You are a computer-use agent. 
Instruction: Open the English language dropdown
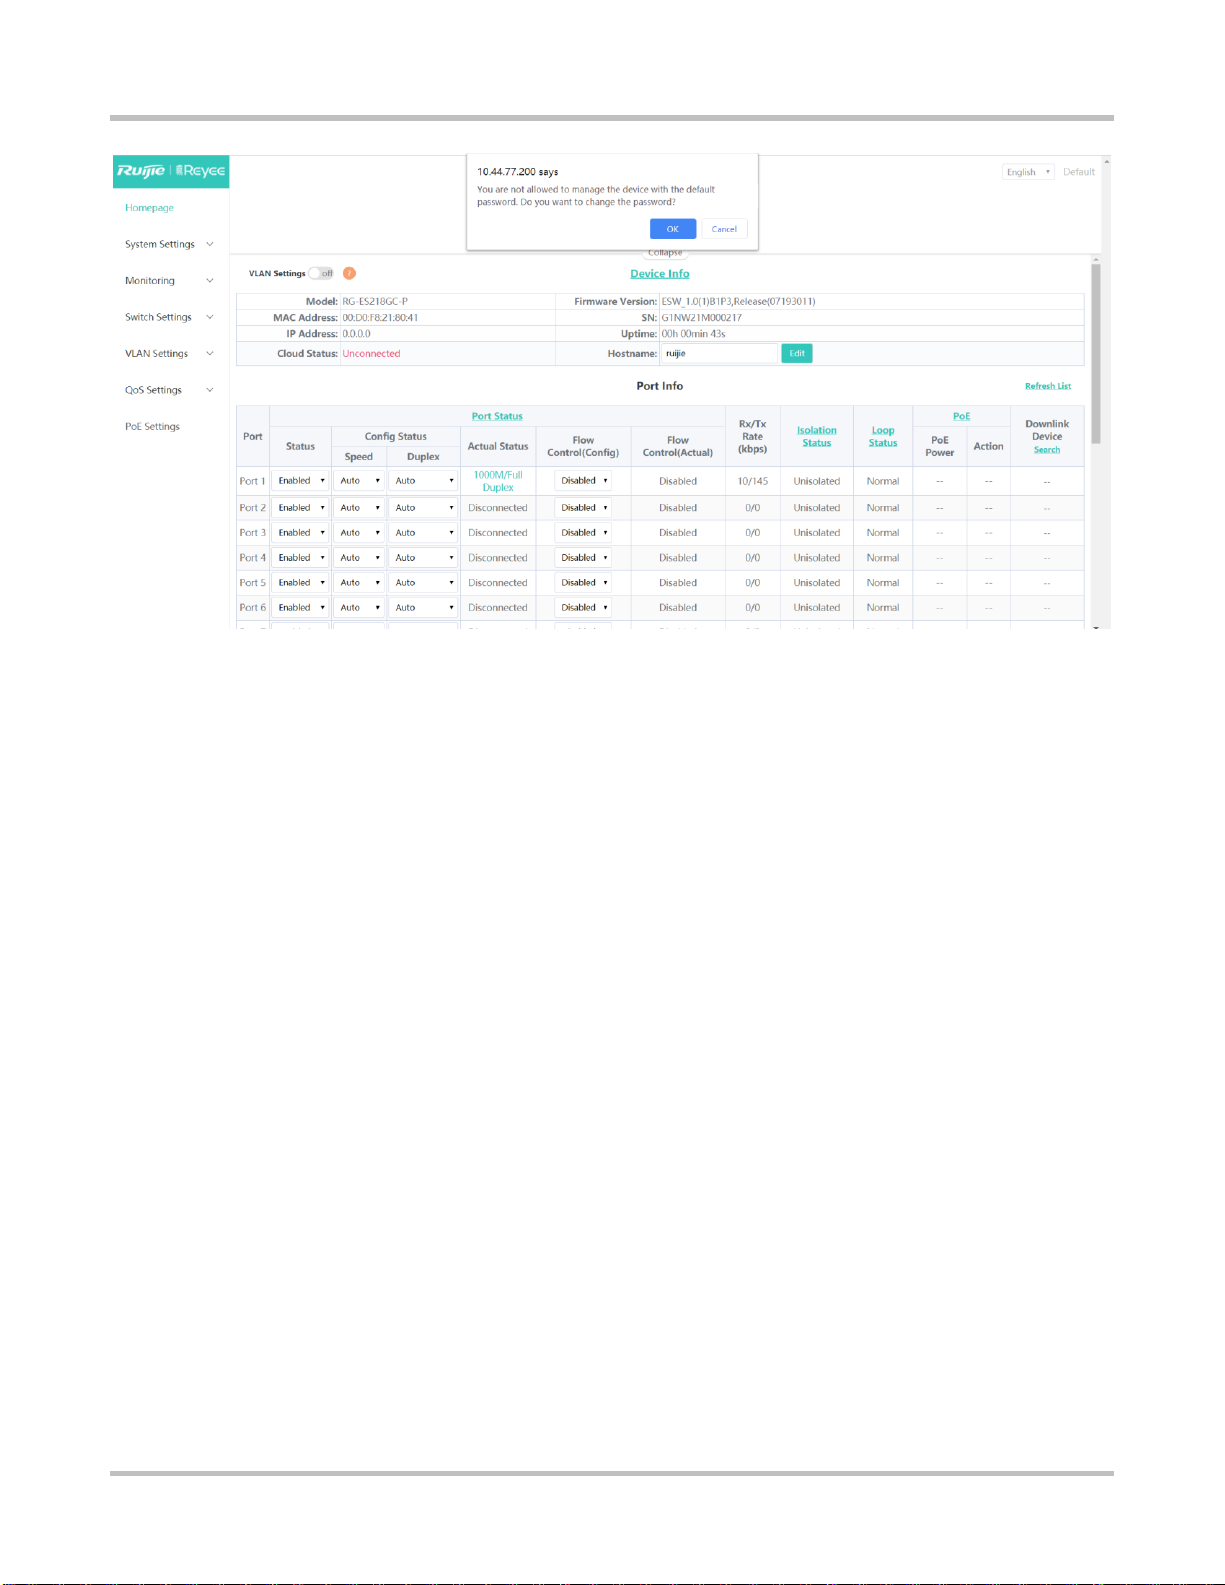tap(1028, 172)
